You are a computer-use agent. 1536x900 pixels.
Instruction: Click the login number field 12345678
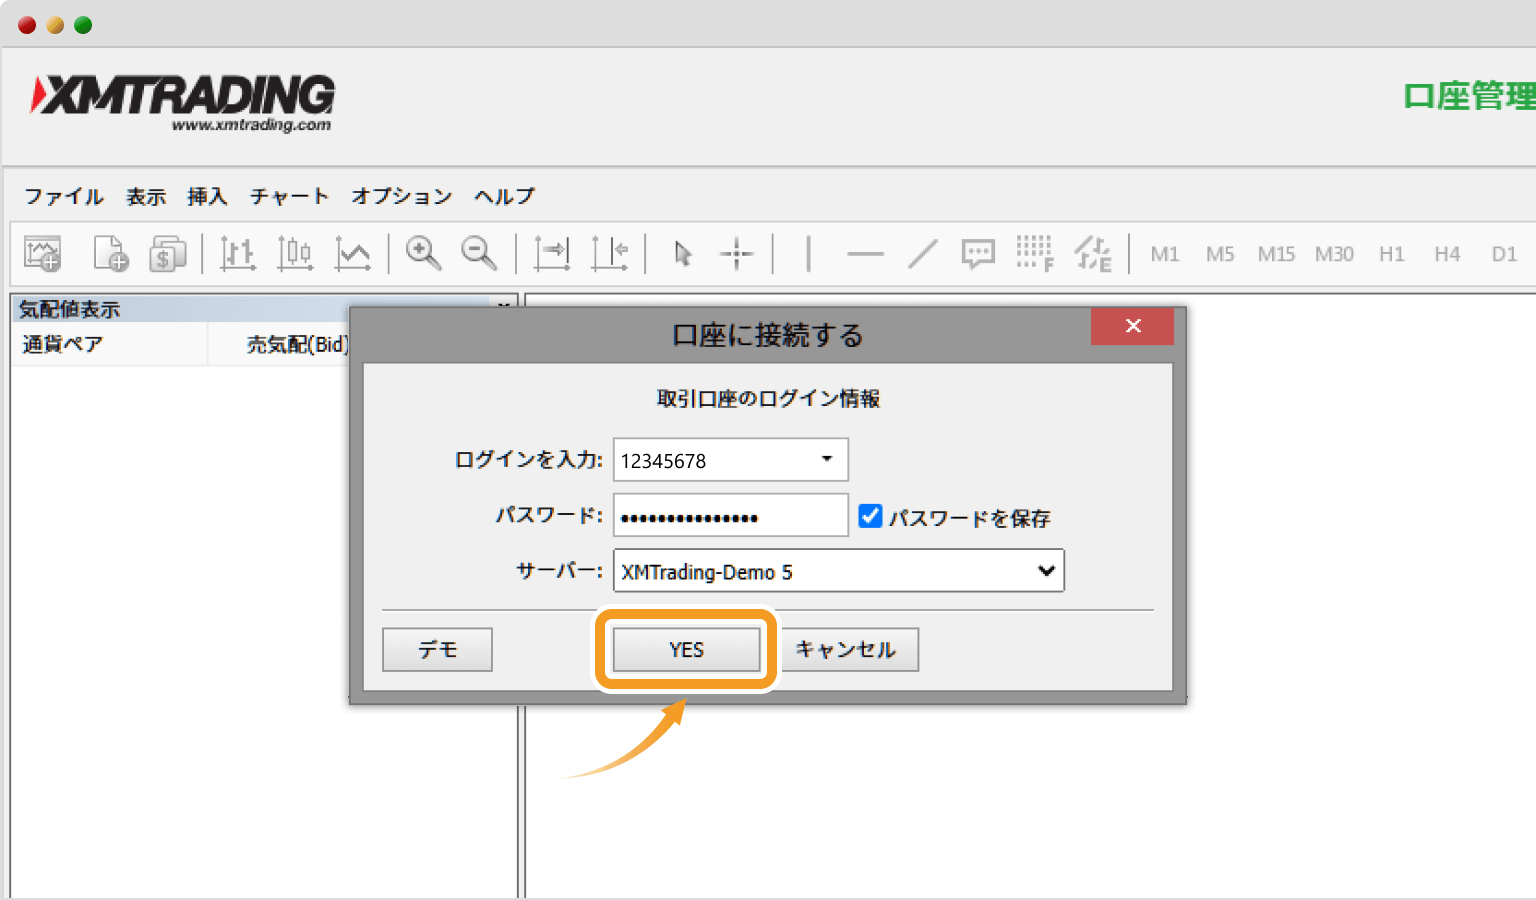point(731,460)
